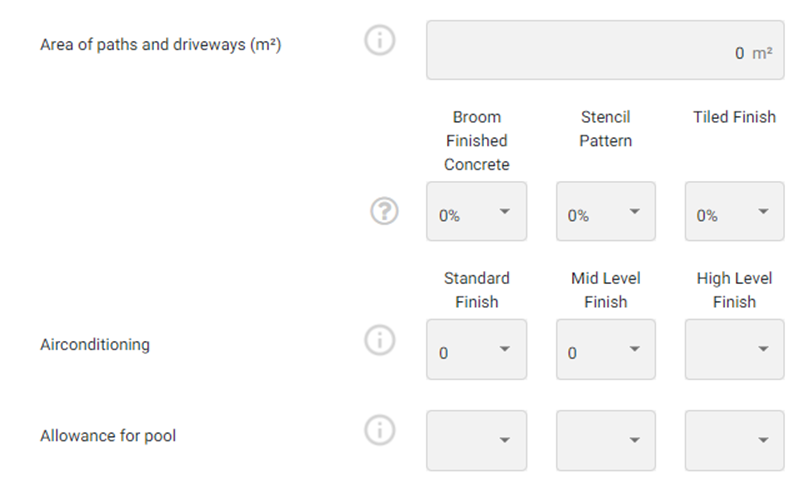Open Airconditioning High Level Finish dropdown
The height and width of the screenshot is (495, 811).
pyautogui.click(x=734, y=350)
